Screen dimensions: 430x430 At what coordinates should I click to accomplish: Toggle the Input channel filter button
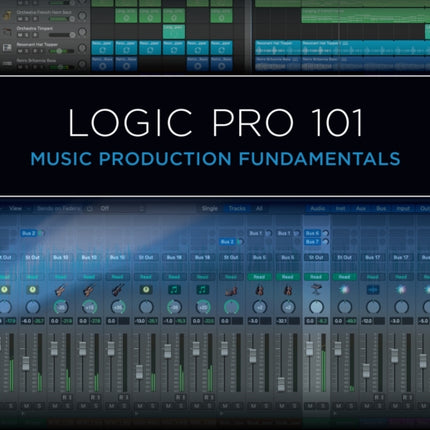(x=403, y=208)
